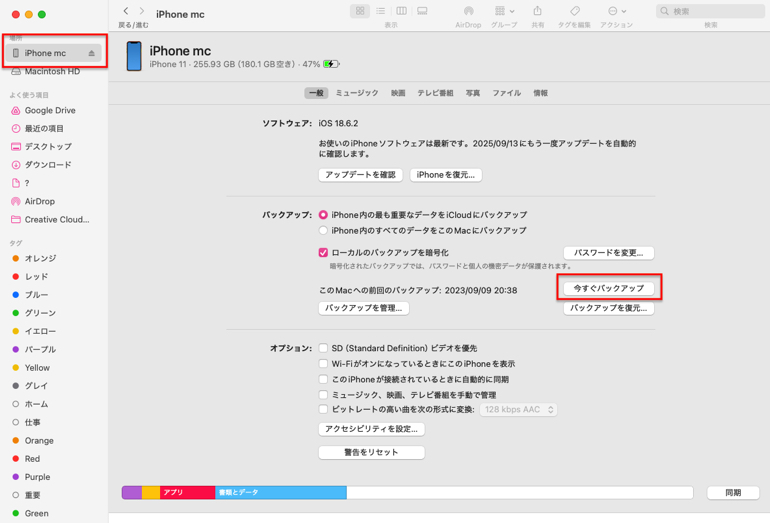
Task: Click the eject icon beside iPhone mc
Action: pyautogui.click(x=92, y=54)
